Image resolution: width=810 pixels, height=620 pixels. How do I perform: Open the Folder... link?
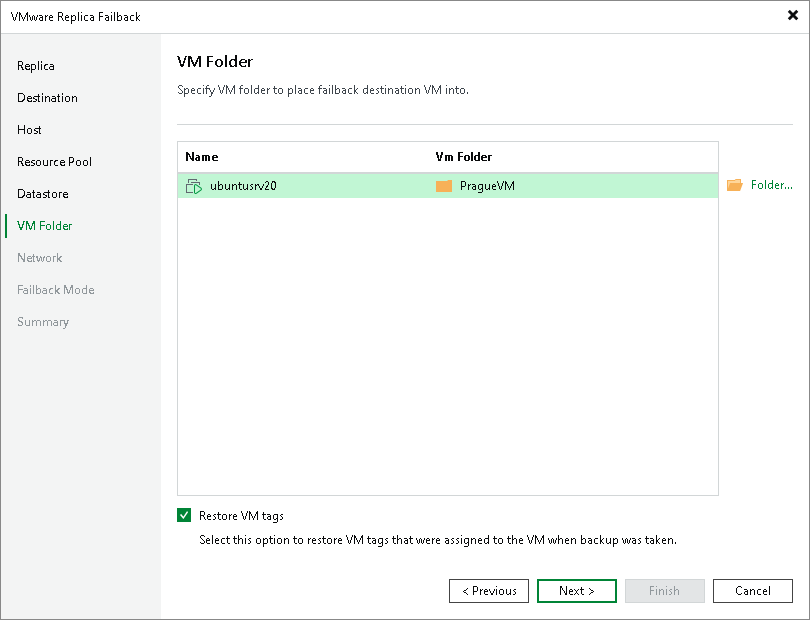point(771,185)
